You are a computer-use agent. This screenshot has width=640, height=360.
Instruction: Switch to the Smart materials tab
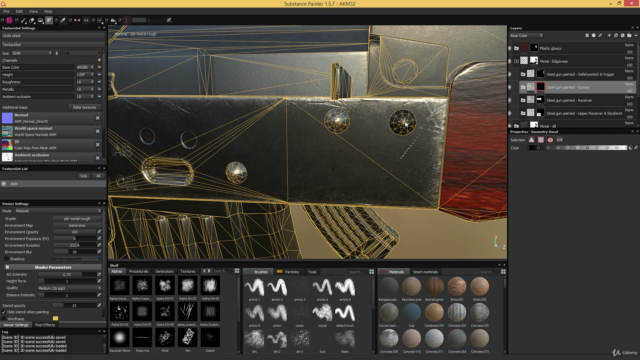(425, 271)
